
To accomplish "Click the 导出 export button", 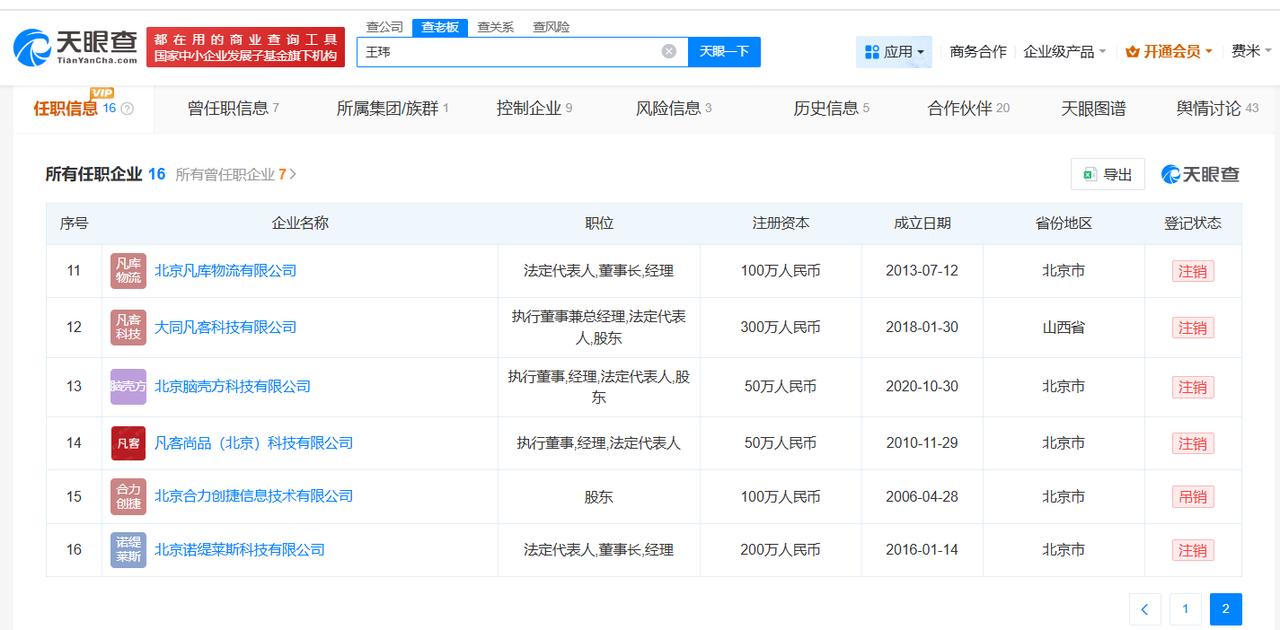I will coord(1107,174).
